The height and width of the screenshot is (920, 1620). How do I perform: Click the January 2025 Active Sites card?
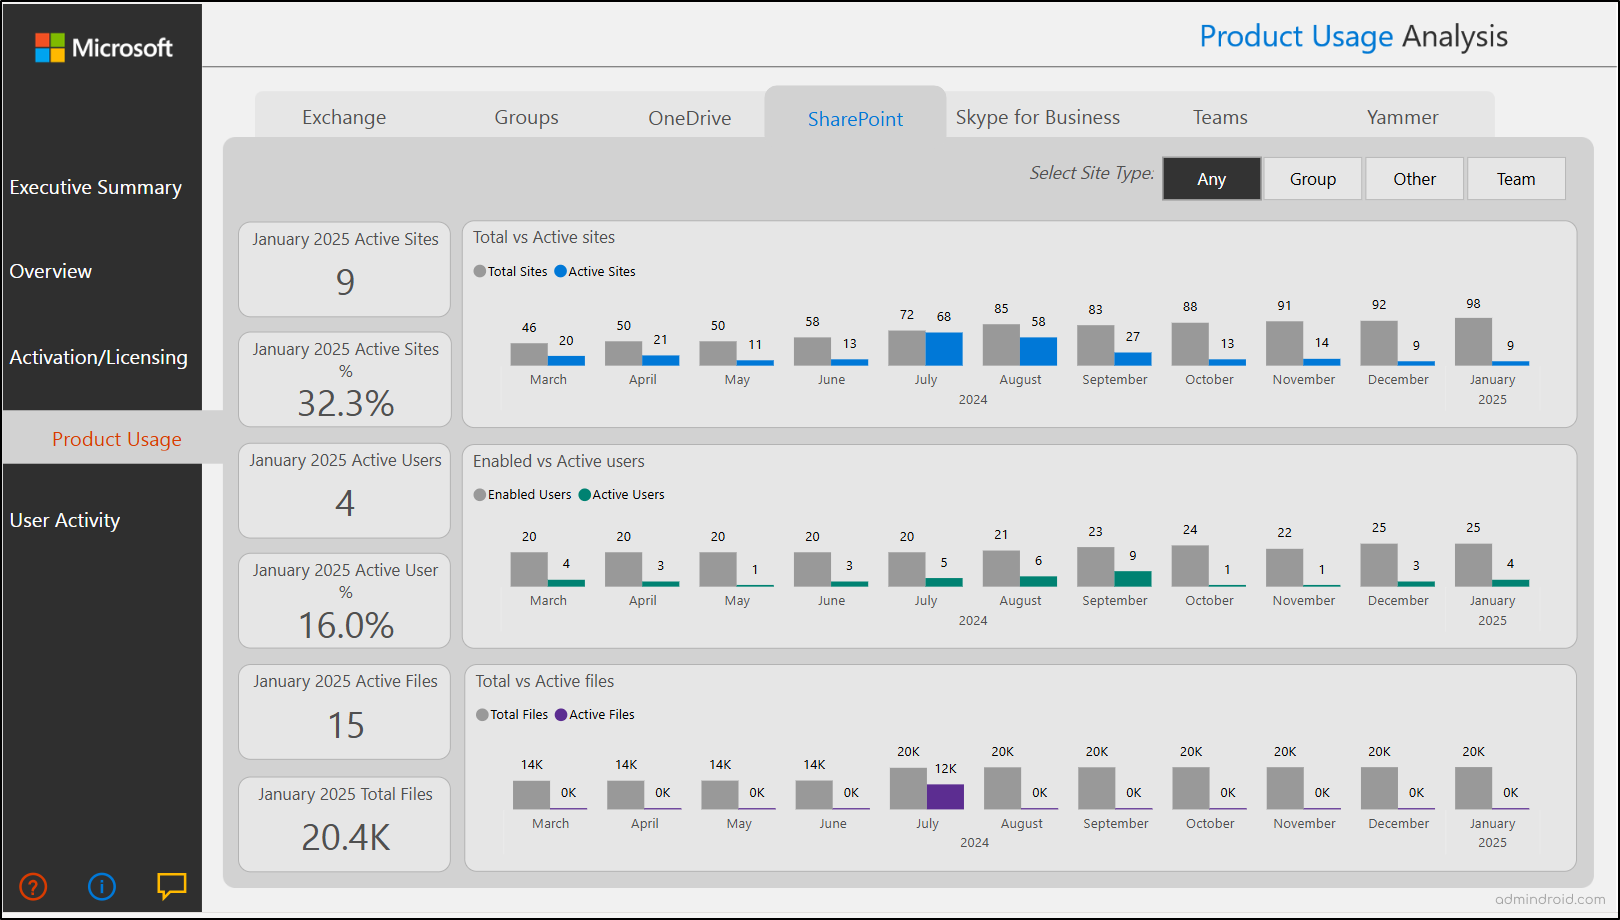click(x=344, y=269)
